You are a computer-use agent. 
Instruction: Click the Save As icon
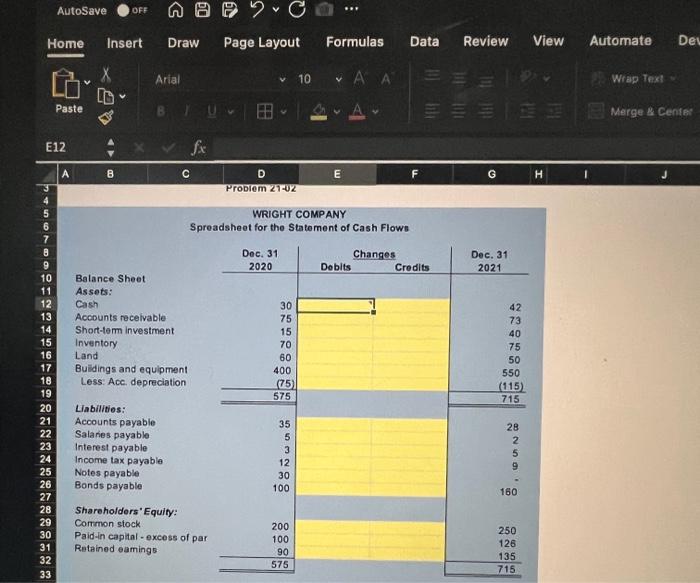[x=230, y=10]
